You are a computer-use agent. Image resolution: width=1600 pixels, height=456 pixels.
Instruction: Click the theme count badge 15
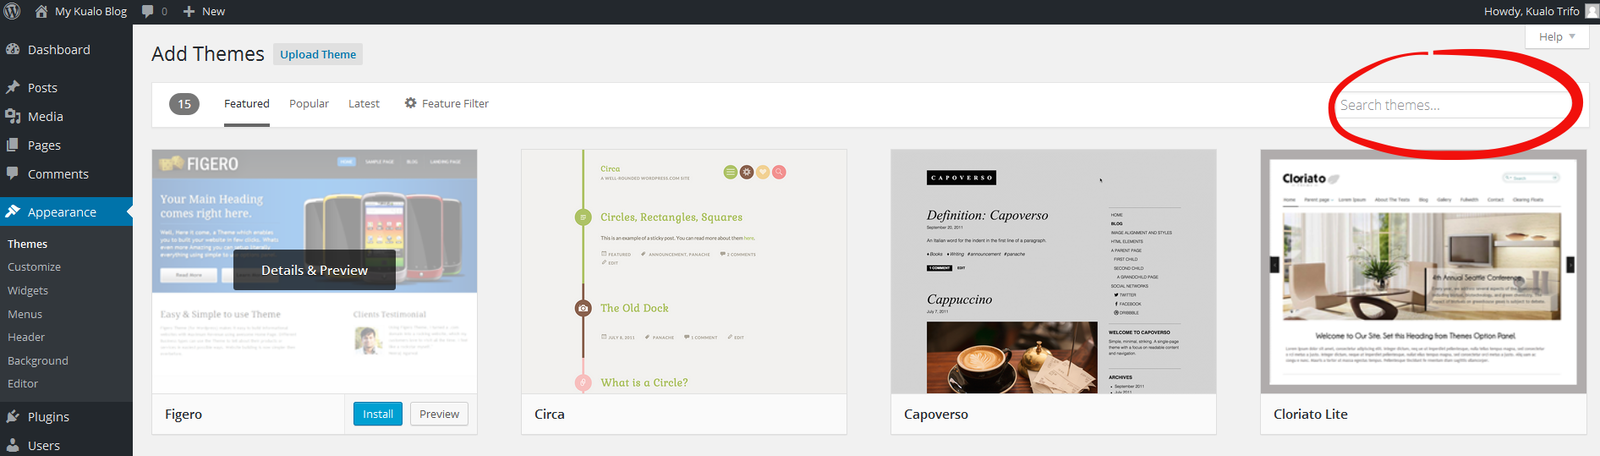click(184, 104)
